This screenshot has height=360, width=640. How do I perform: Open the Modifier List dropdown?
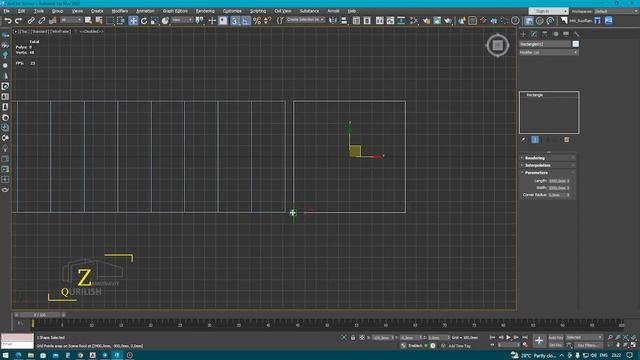549,52
